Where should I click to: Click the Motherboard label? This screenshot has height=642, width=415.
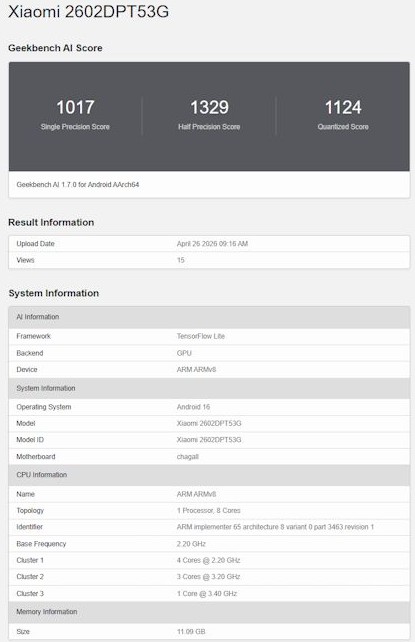click(x=36, y=457)
